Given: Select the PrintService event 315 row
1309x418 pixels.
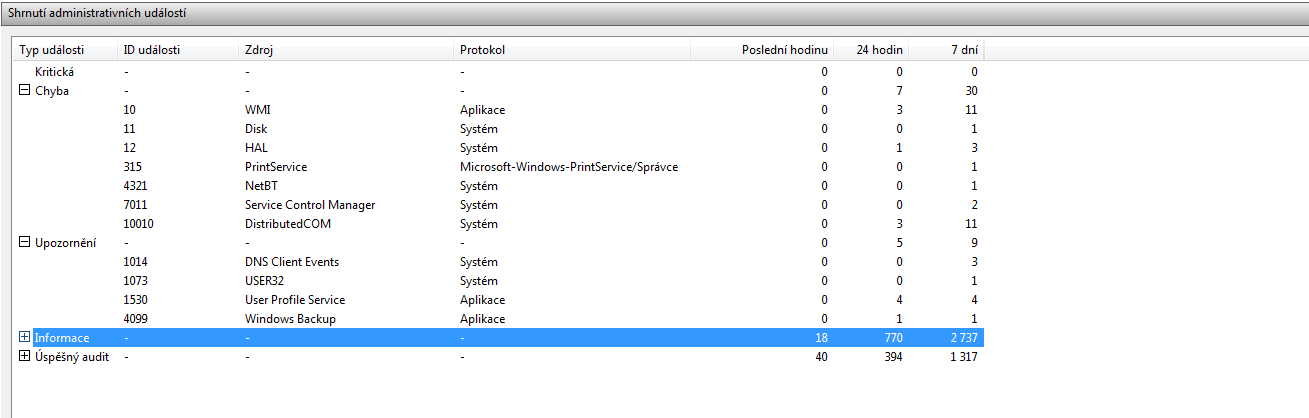Looking at the screenshot, I should click(275, 167).
